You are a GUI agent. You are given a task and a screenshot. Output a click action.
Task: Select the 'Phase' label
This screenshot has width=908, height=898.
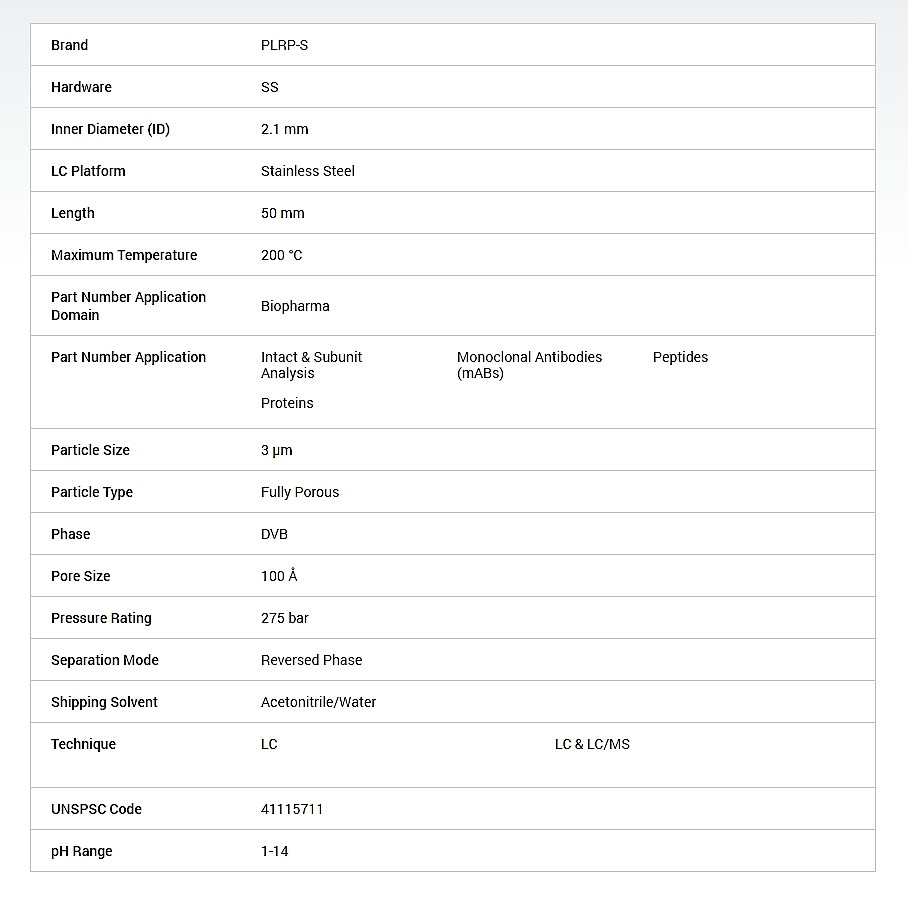coord(71,534)
